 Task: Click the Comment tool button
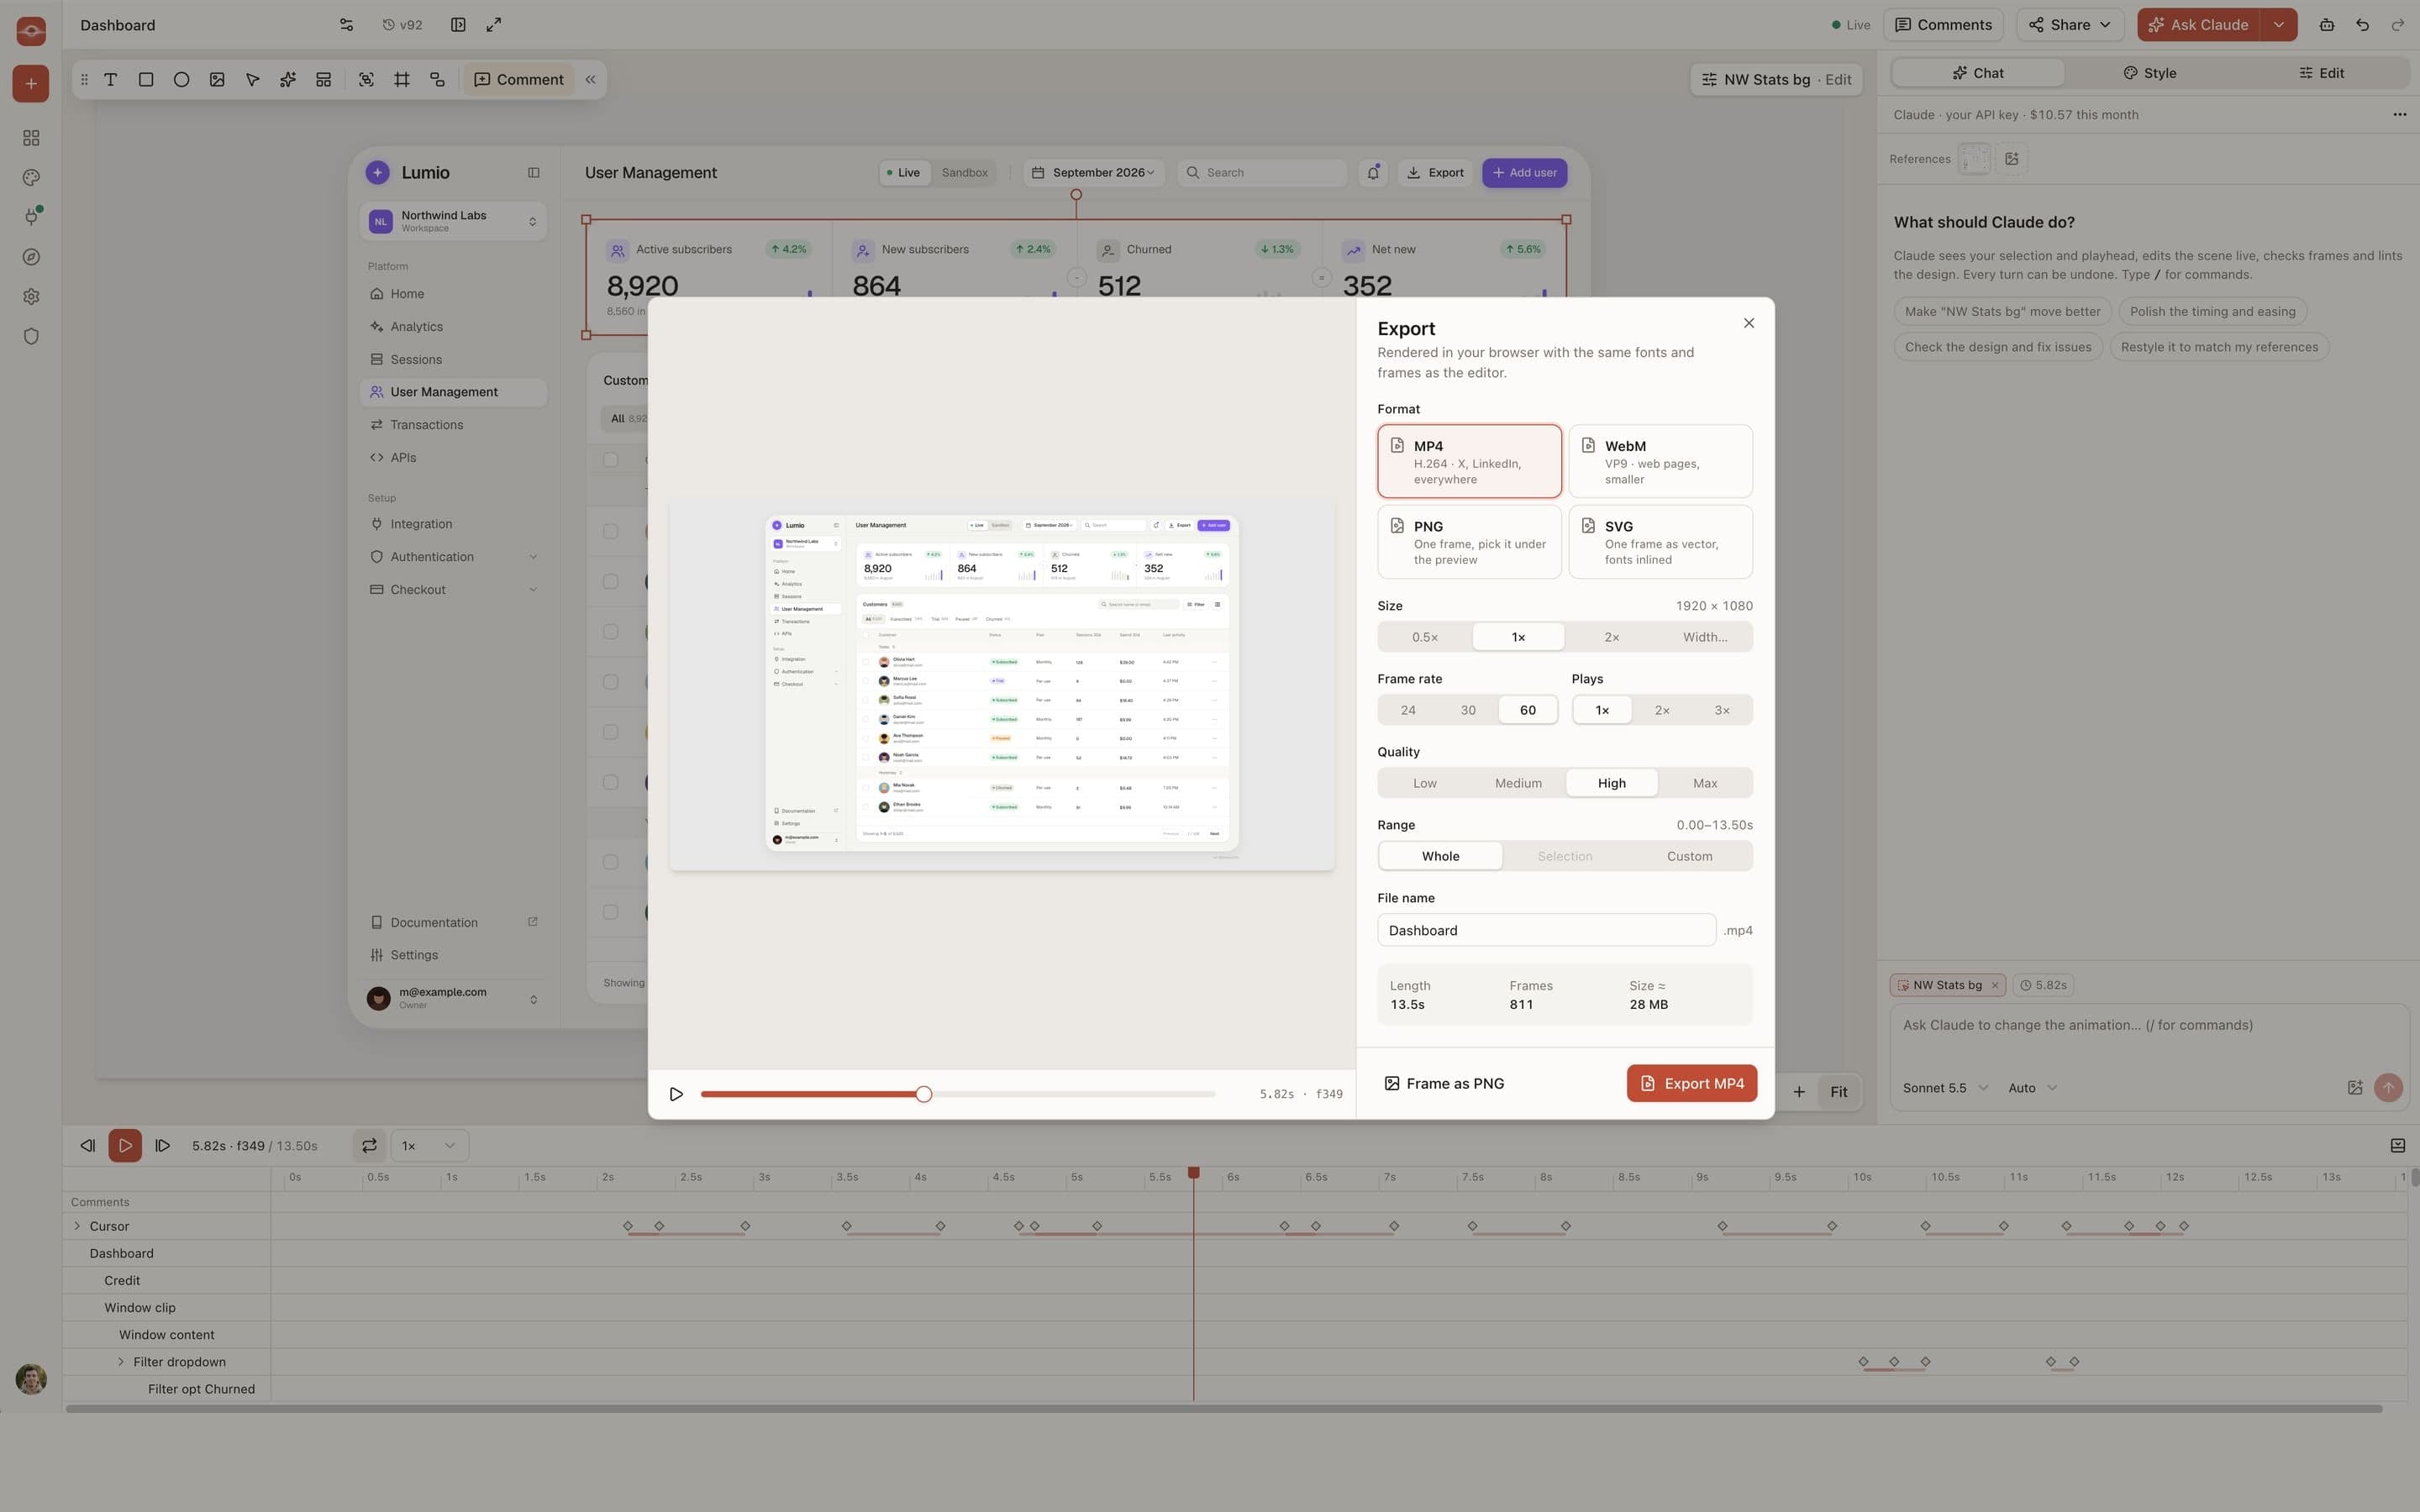click(519, 80)
